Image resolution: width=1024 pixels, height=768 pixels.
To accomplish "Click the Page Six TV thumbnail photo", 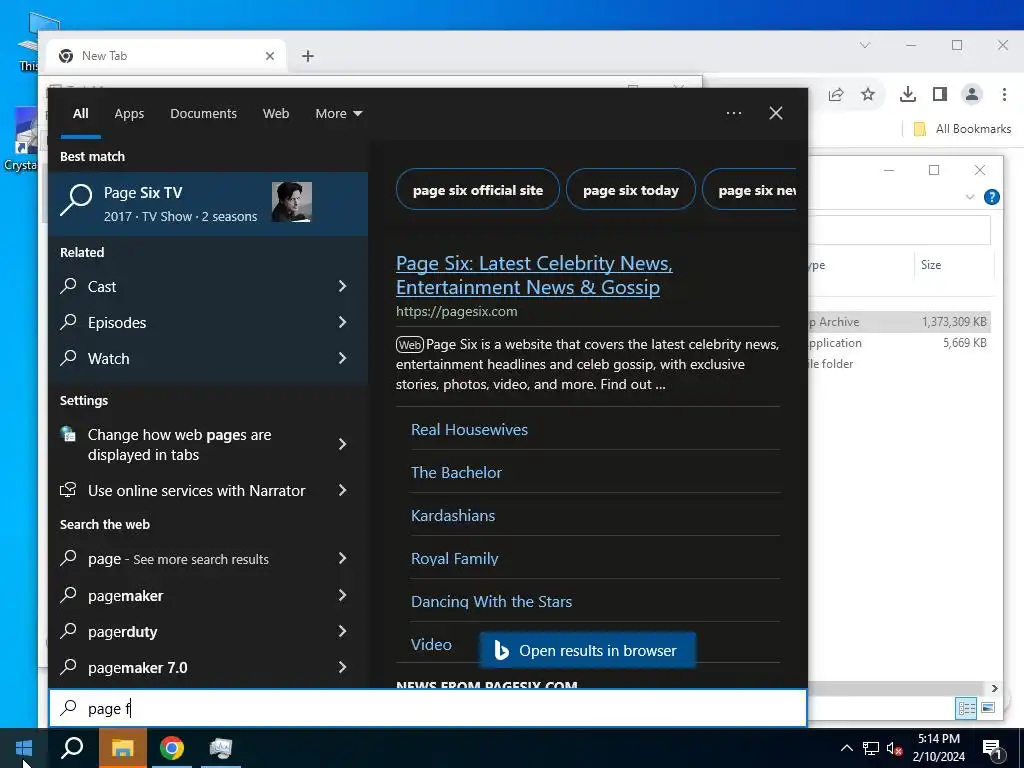I will (x=291, y=202).
